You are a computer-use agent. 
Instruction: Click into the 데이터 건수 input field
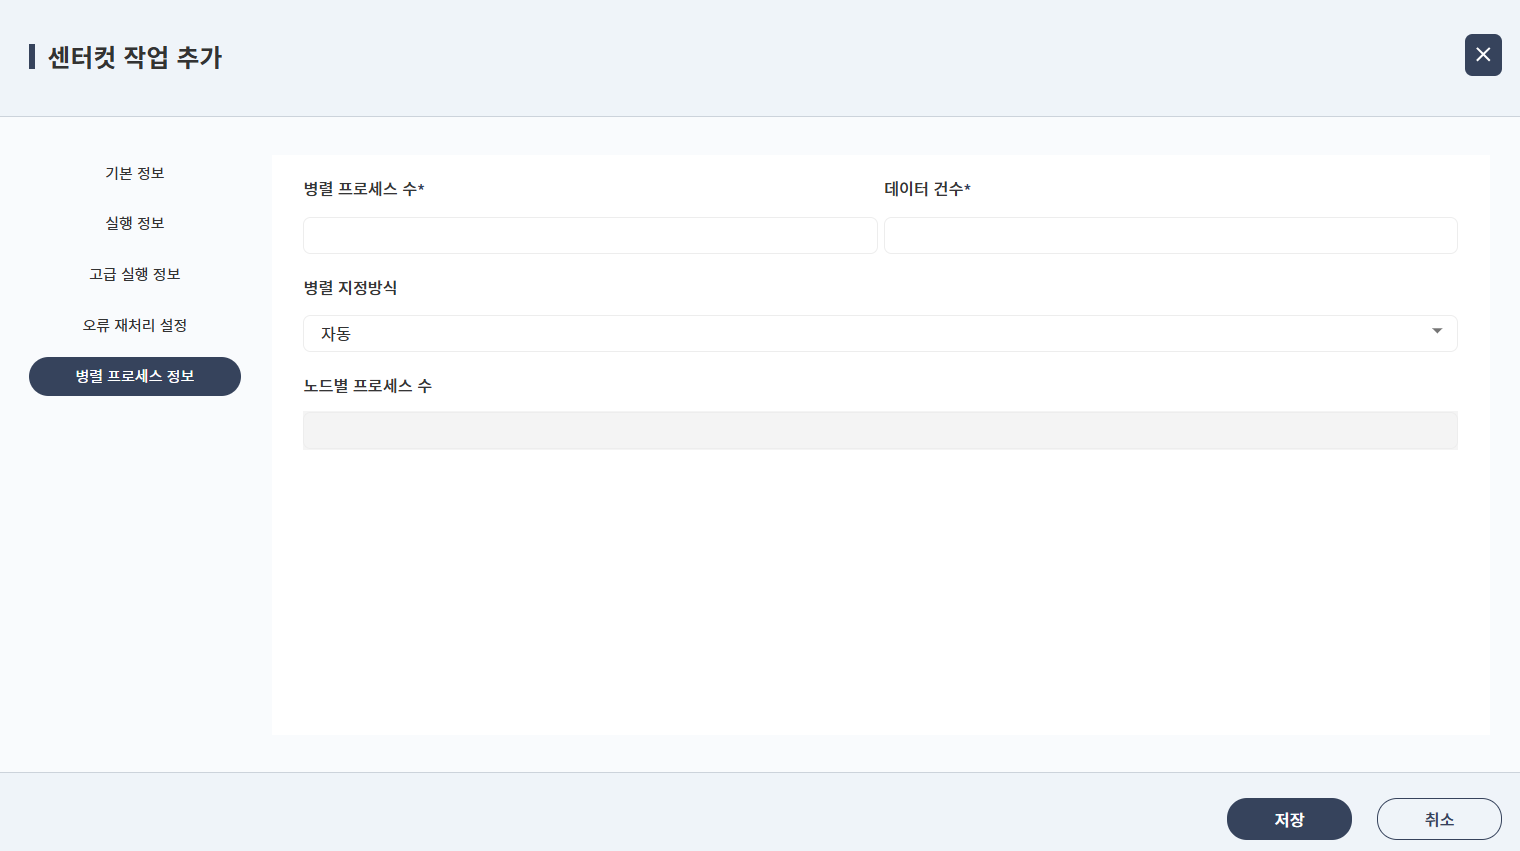tap(1170, 236)
